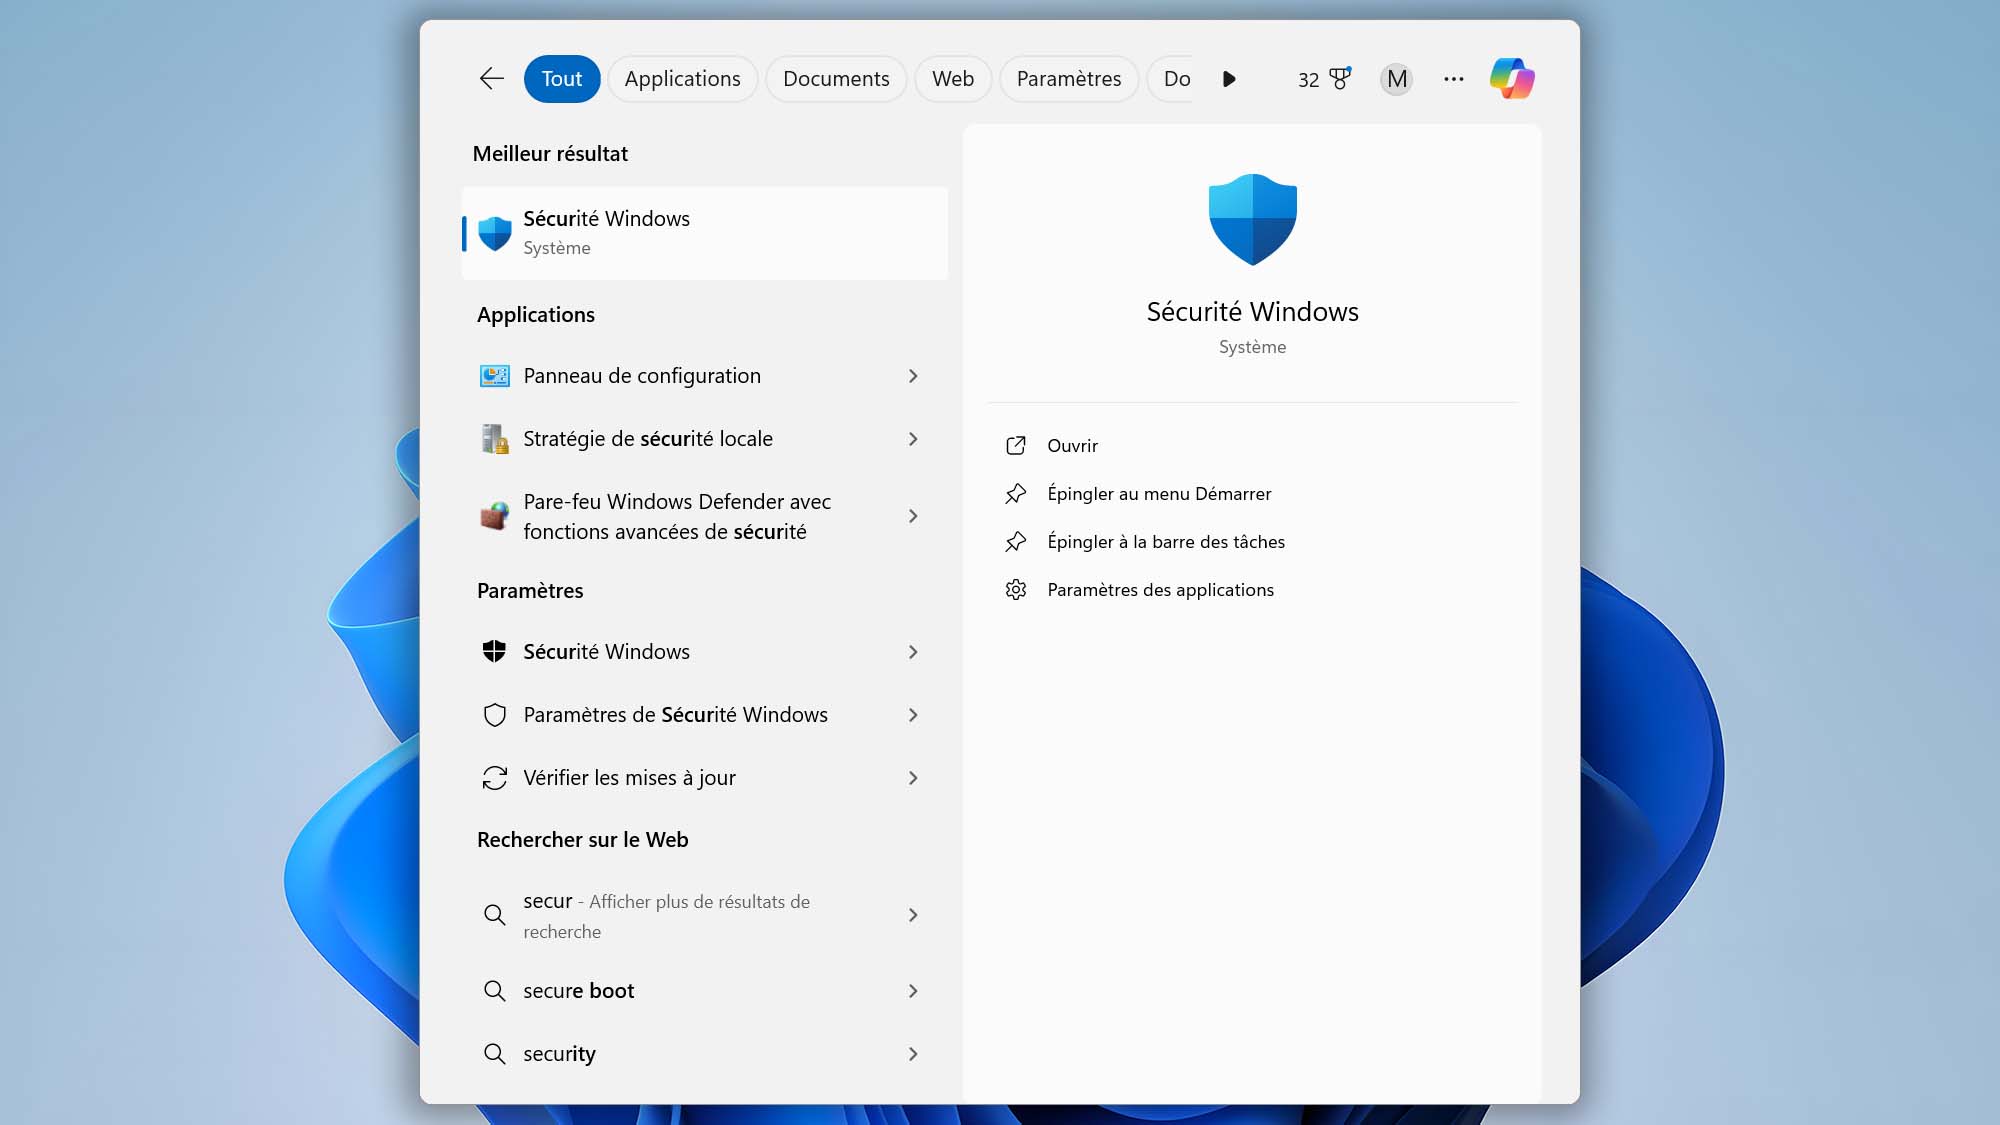The width and height of the screenshot is (2000, 1125).
Task: Open the Panneau de configuration result
Action: point(705,376)
